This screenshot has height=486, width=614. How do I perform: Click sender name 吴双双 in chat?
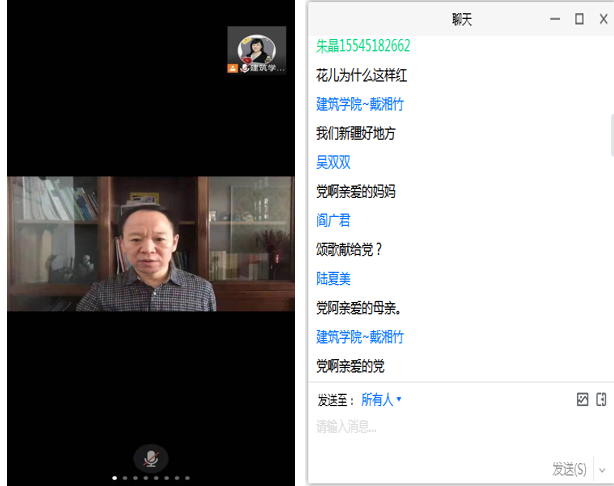tap(333, 162)
